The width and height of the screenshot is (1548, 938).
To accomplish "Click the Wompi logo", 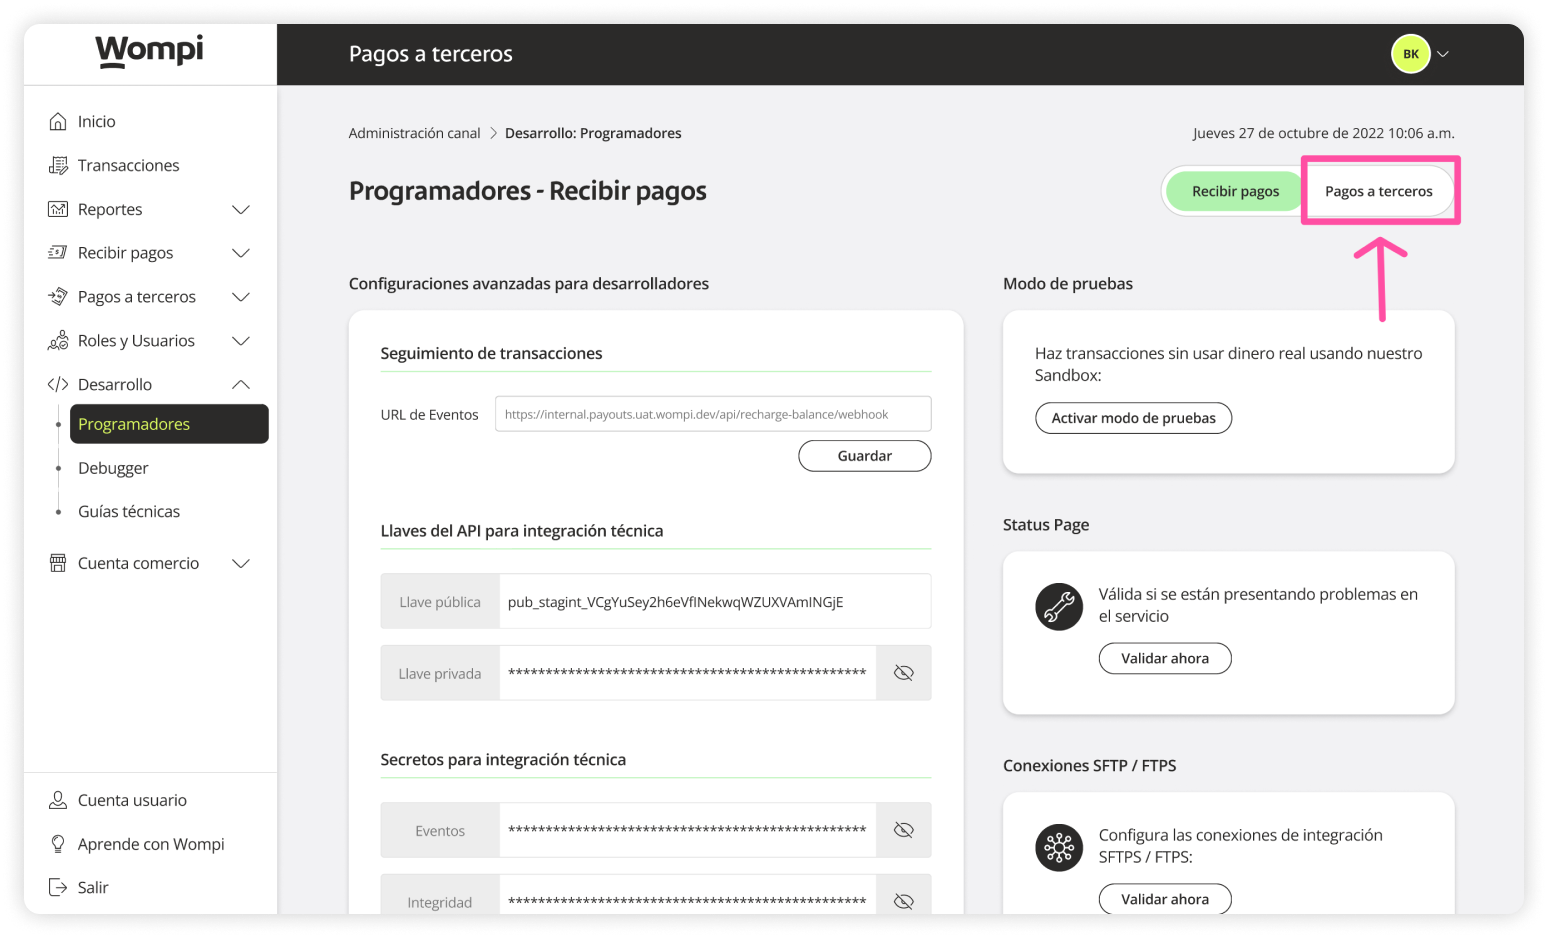I will (149, 51).
